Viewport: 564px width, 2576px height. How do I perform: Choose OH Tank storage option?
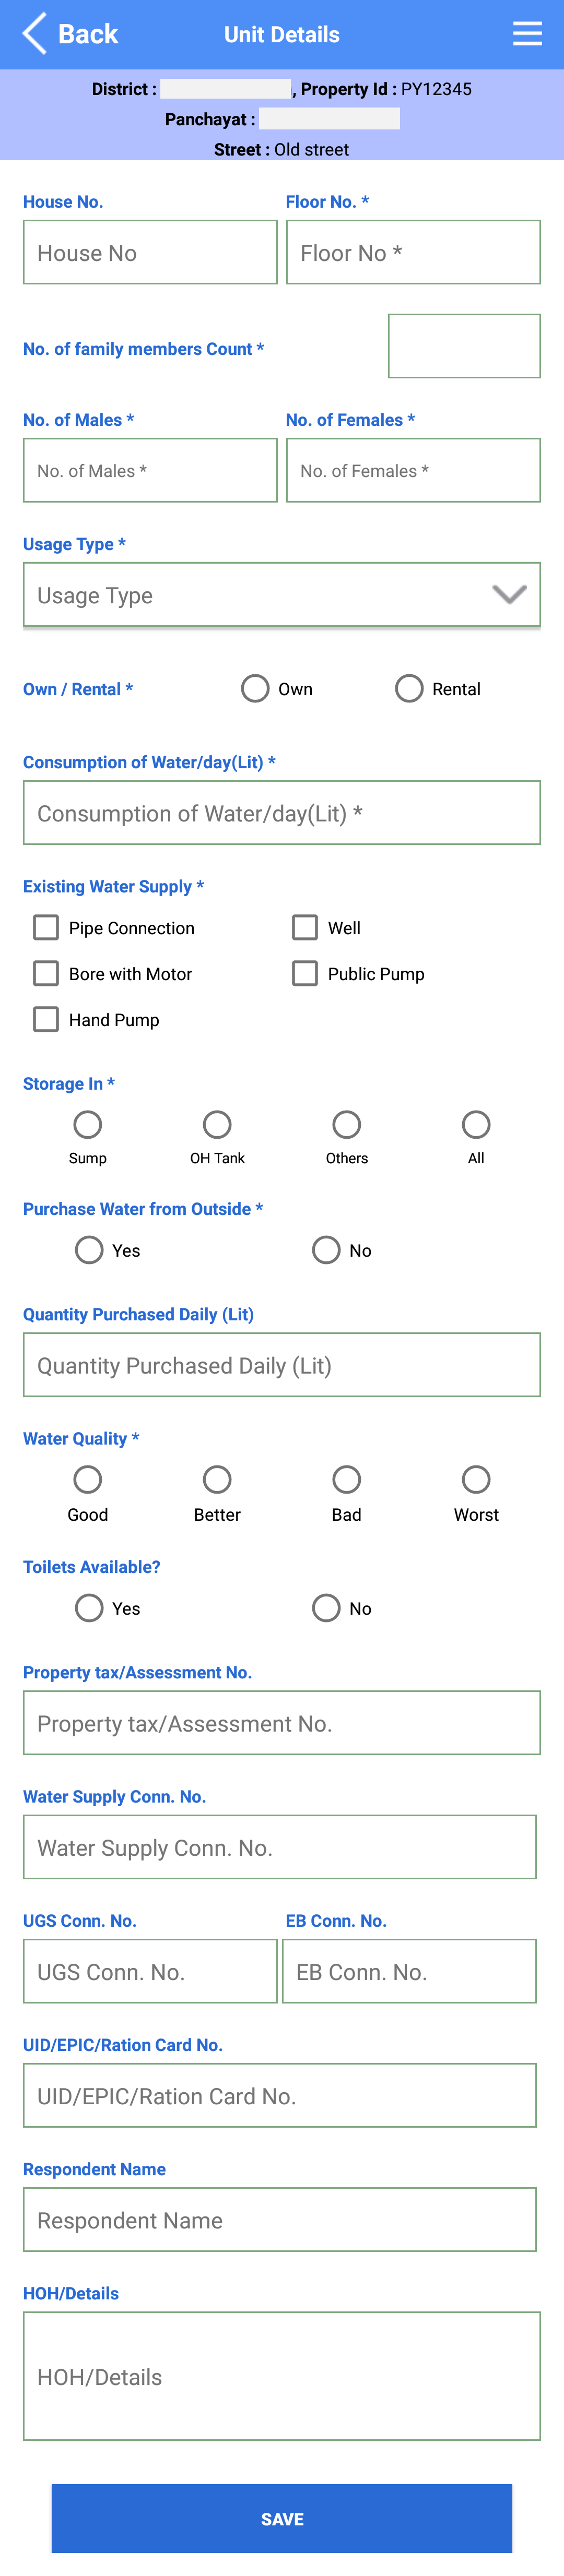coord(217,1125)
